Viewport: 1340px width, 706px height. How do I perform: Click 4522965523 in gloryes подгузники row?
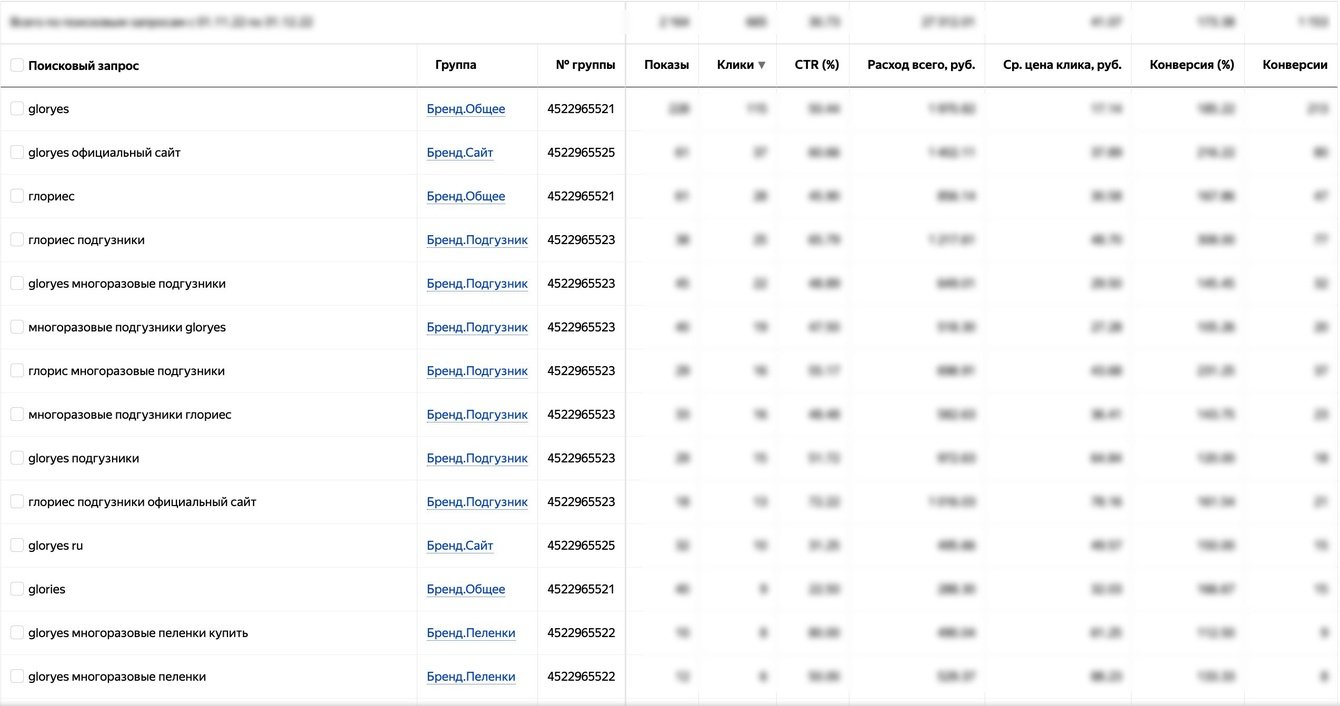581,458
